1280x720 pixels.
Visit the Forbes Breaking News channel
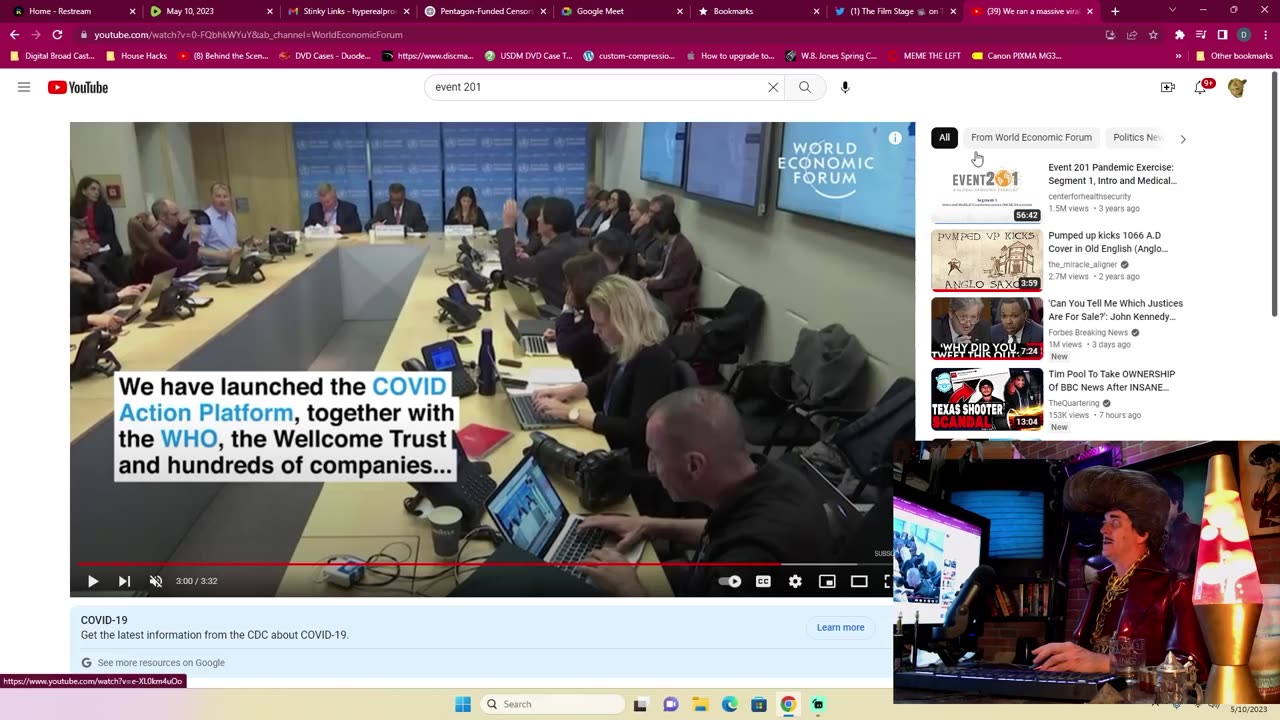[1088, 333]
